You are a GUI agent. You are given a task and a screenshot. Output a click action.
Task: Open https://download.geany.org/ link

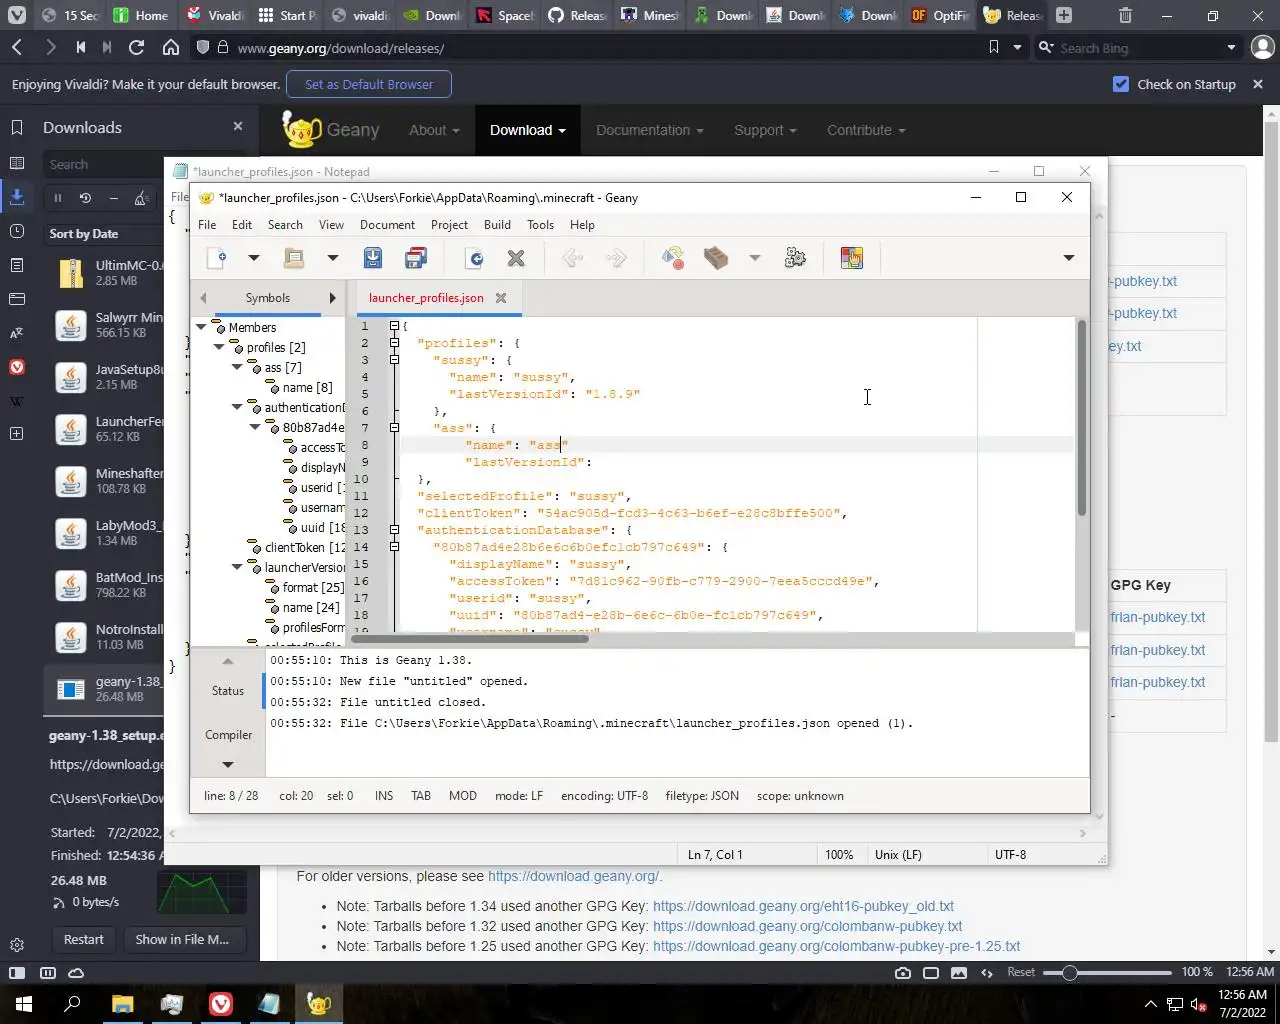(573, 876)
